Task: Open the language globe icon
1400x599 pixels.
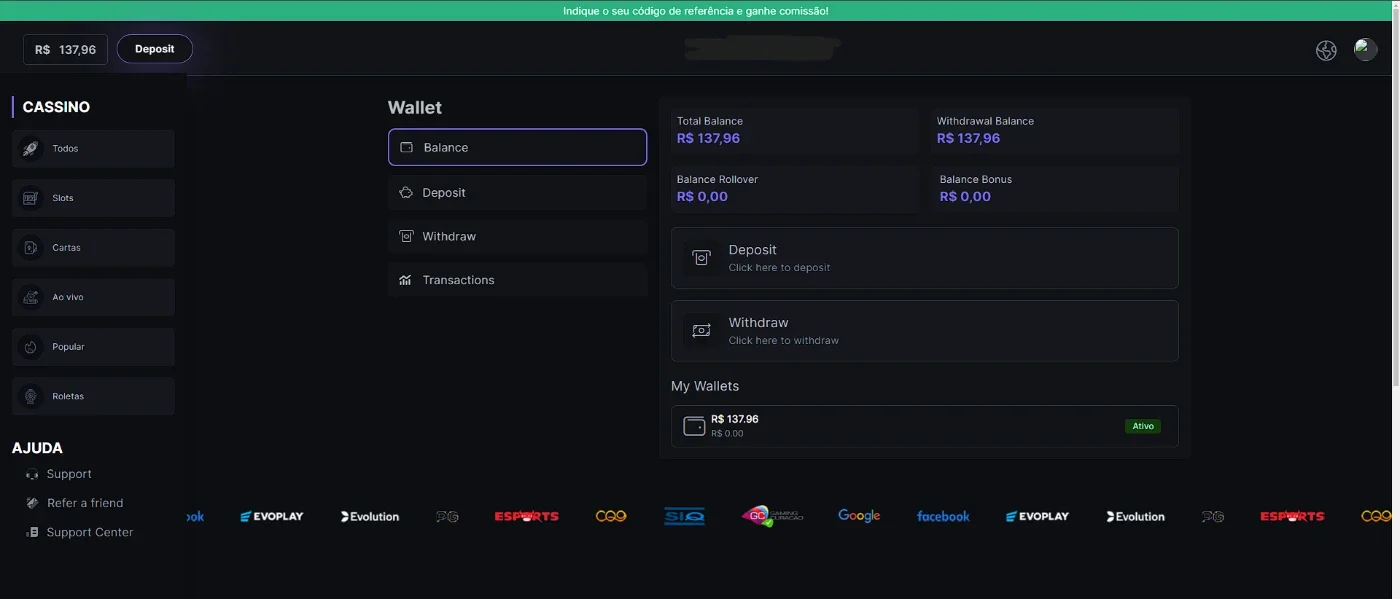Action: [1326, 51]
